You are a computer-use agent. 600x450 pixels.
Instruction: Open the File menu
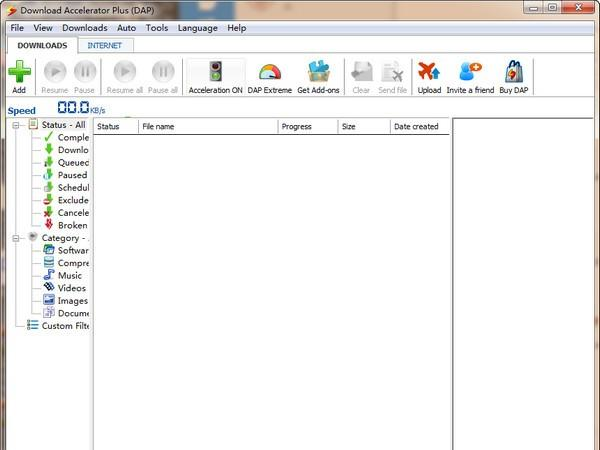click(17, 28)
